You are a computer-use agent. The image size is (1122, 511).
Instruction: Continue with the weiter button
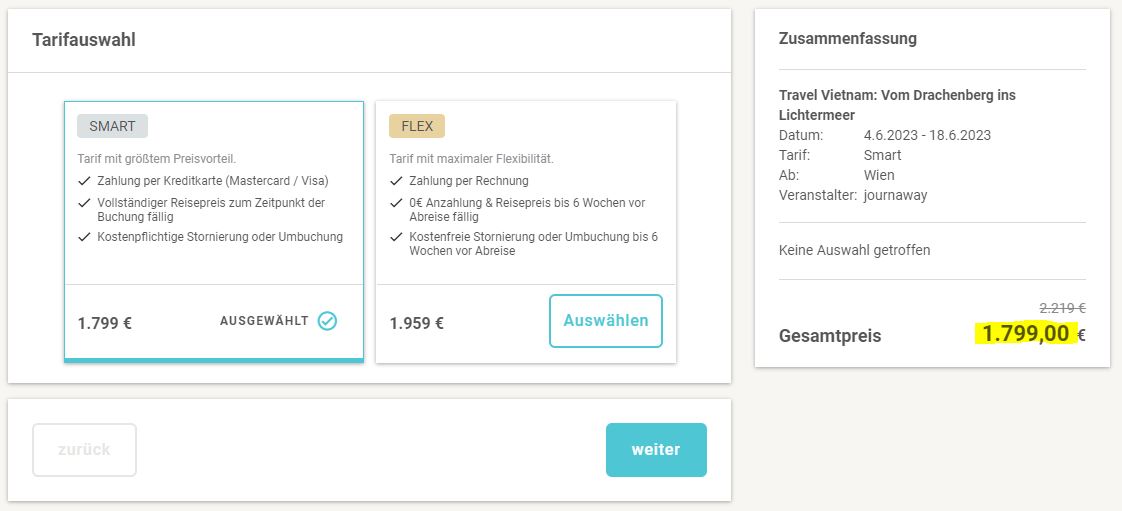pos(656,449)
